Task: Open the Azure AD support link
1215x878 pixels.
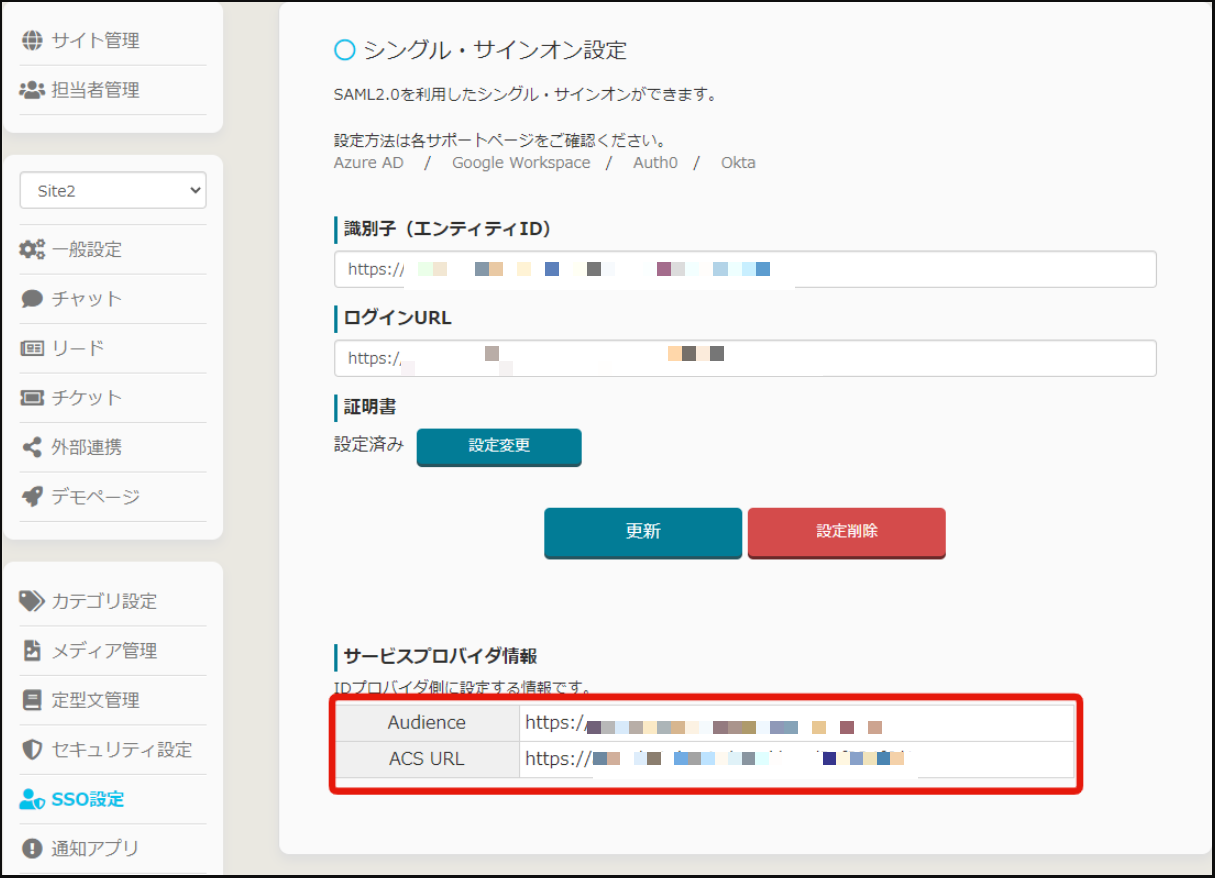Action: coord(369,162)
